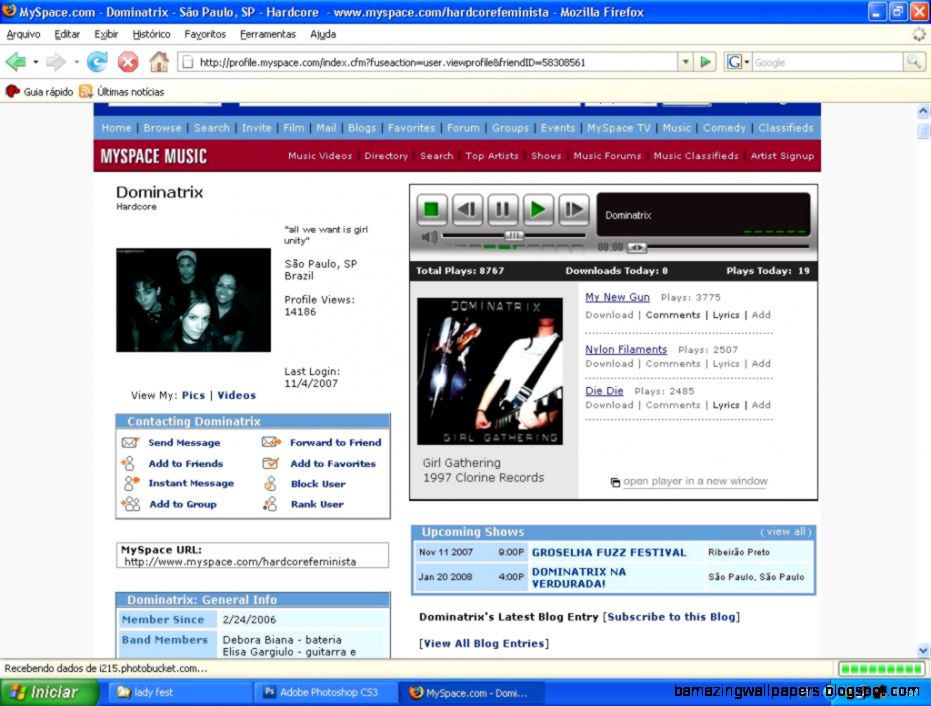Open the Pics link under profile photo
Image resolution: width=931 pixels, height=706 pixels.
coord(193,395)
